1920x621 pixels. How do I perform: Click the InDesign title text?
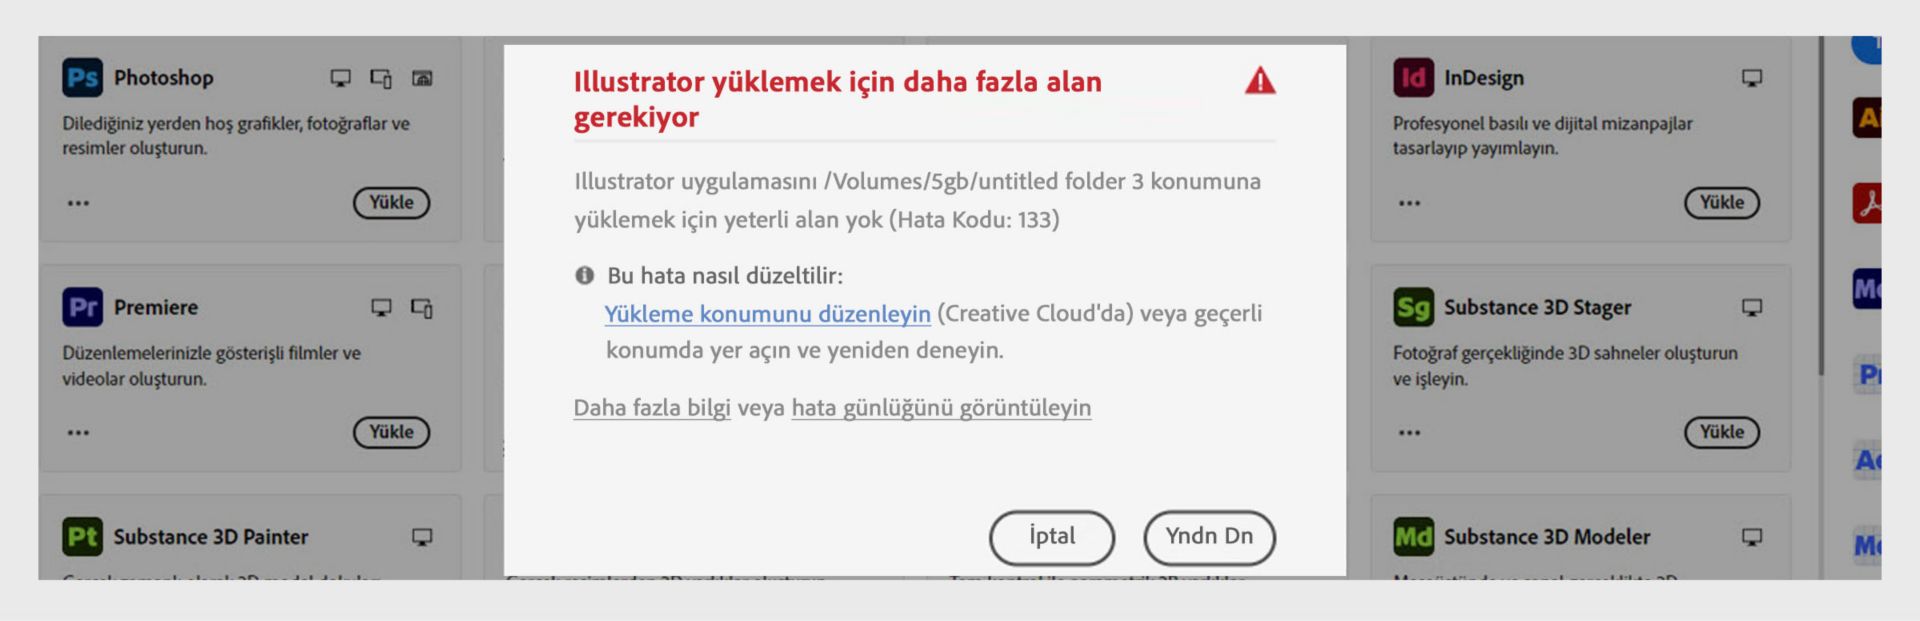point(1484,78)
